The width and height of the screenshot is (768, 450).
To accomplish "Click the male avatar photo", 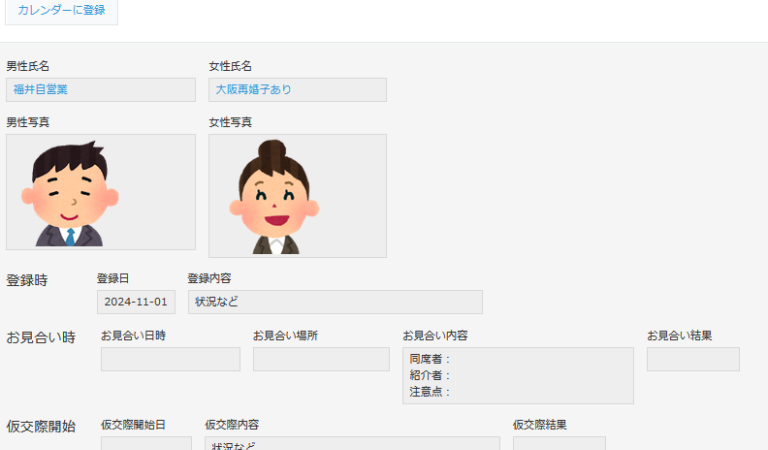I will (100, 192).
